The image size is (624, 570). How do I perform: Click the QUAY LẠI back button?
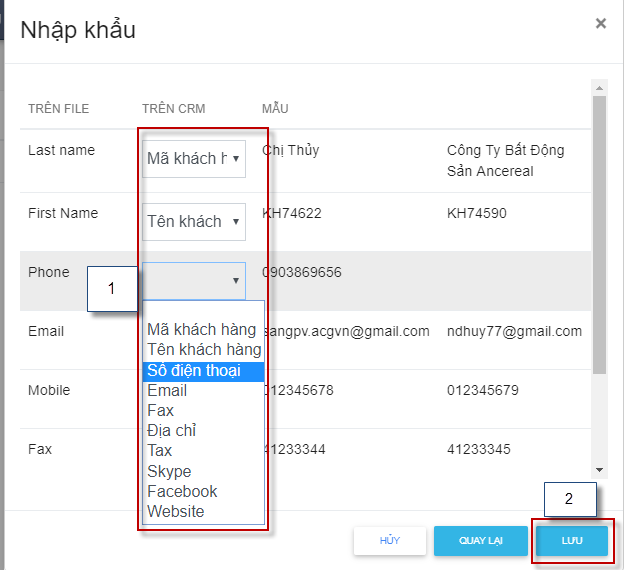coord(481,541)
